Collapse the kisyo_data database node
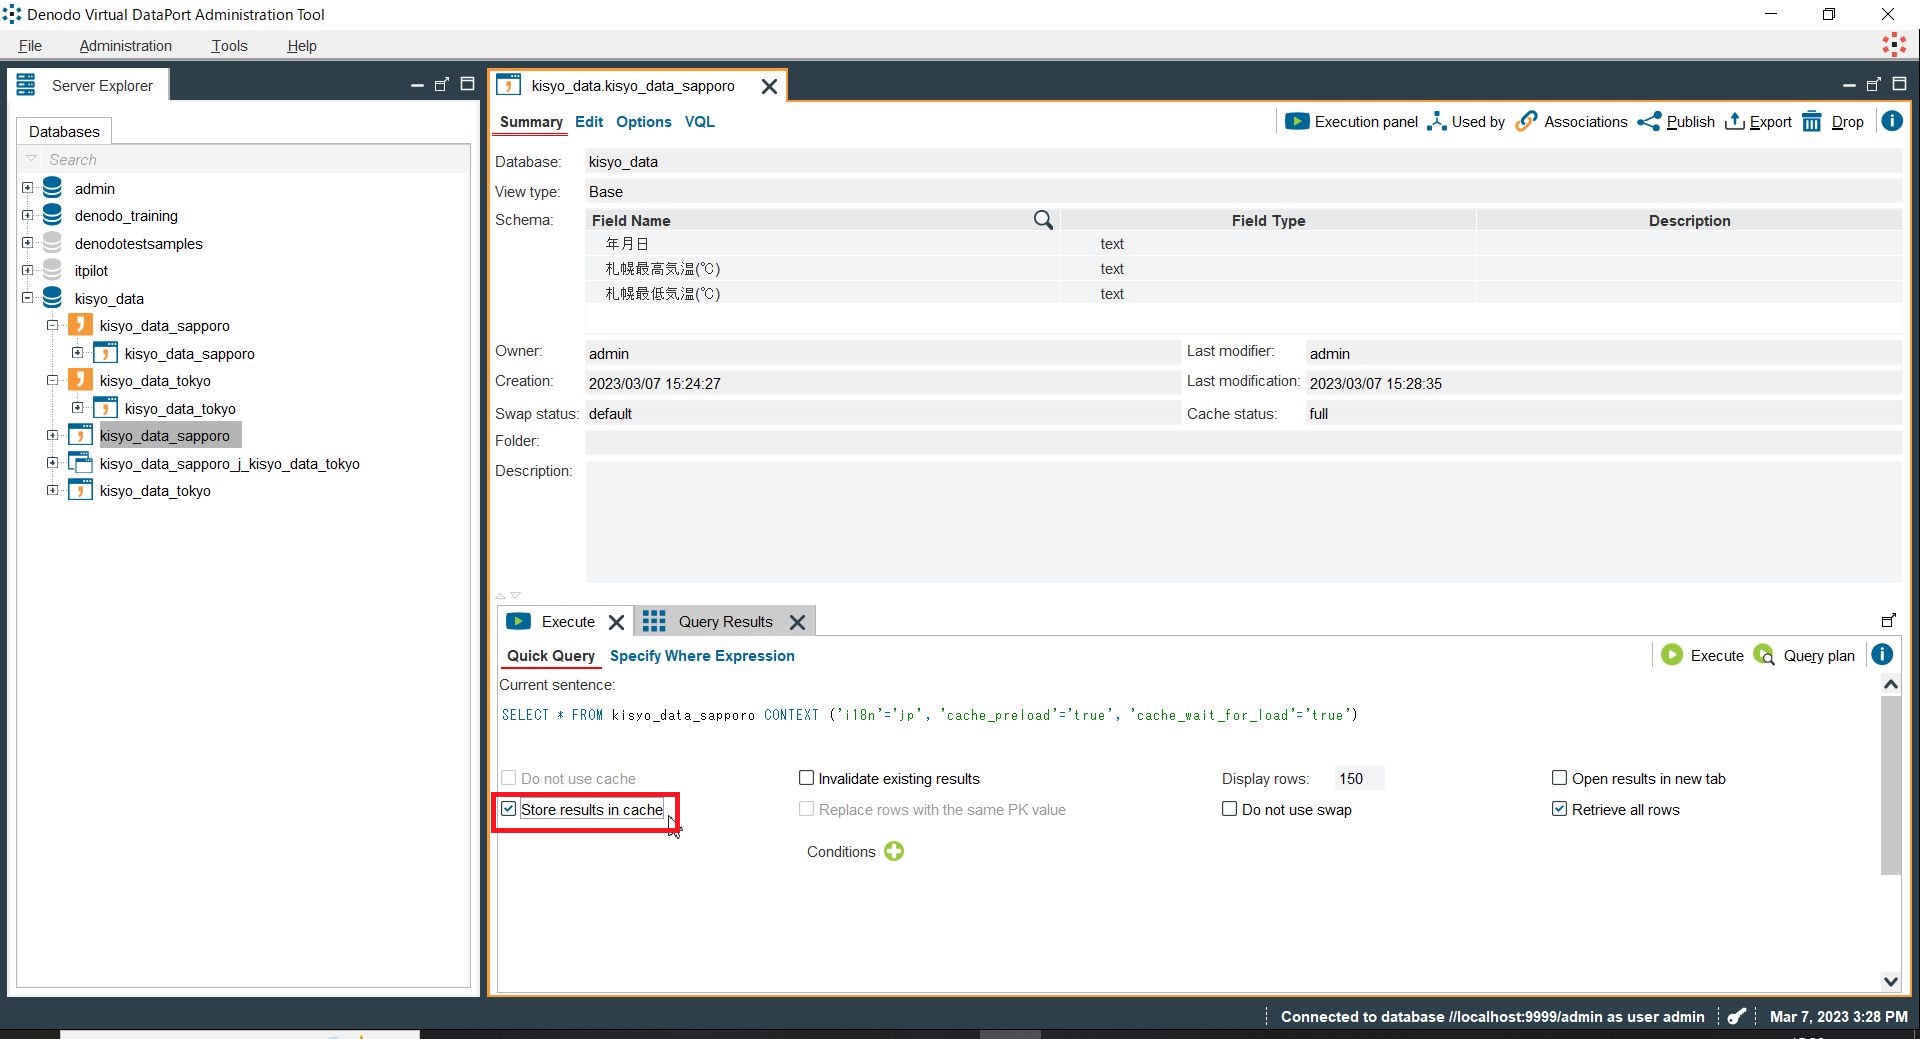1920x1039 pixels. [28, 298]
